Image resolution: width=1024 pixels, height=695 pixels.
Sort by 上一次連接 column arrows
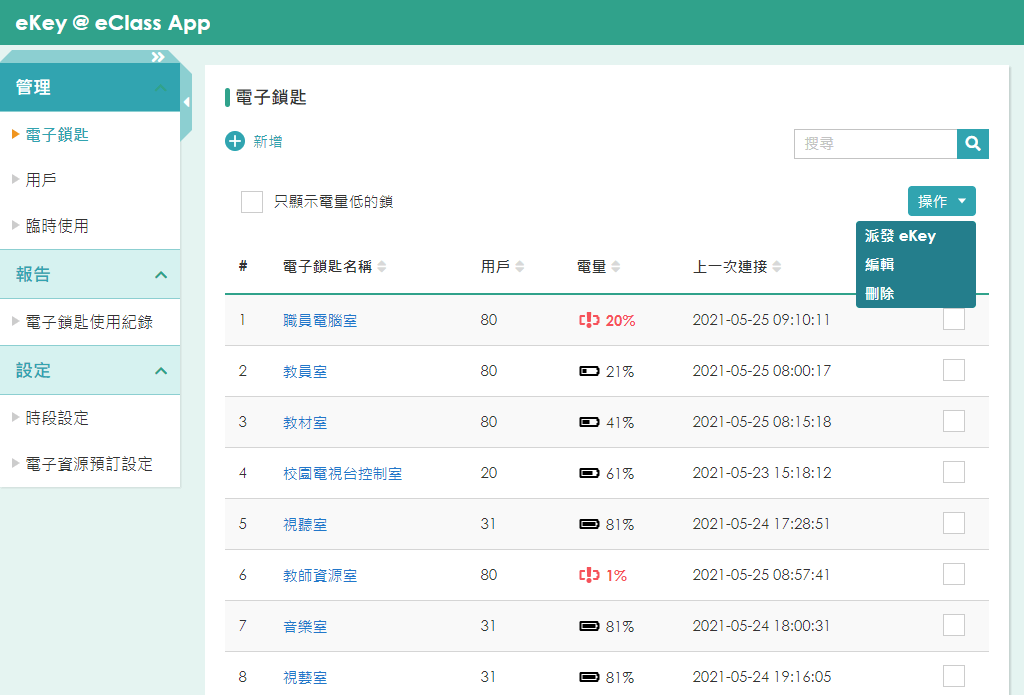pos(776,267)
